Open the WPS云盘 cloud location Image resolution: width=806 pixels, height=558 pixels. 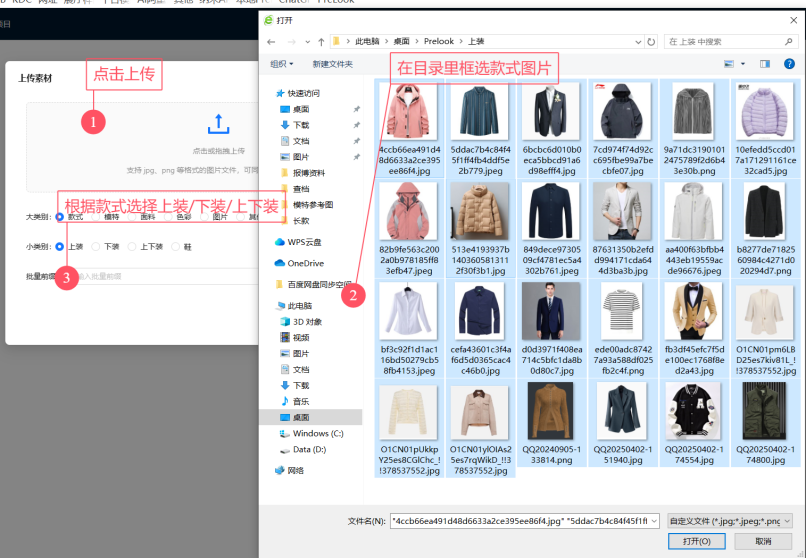(304, 242)
